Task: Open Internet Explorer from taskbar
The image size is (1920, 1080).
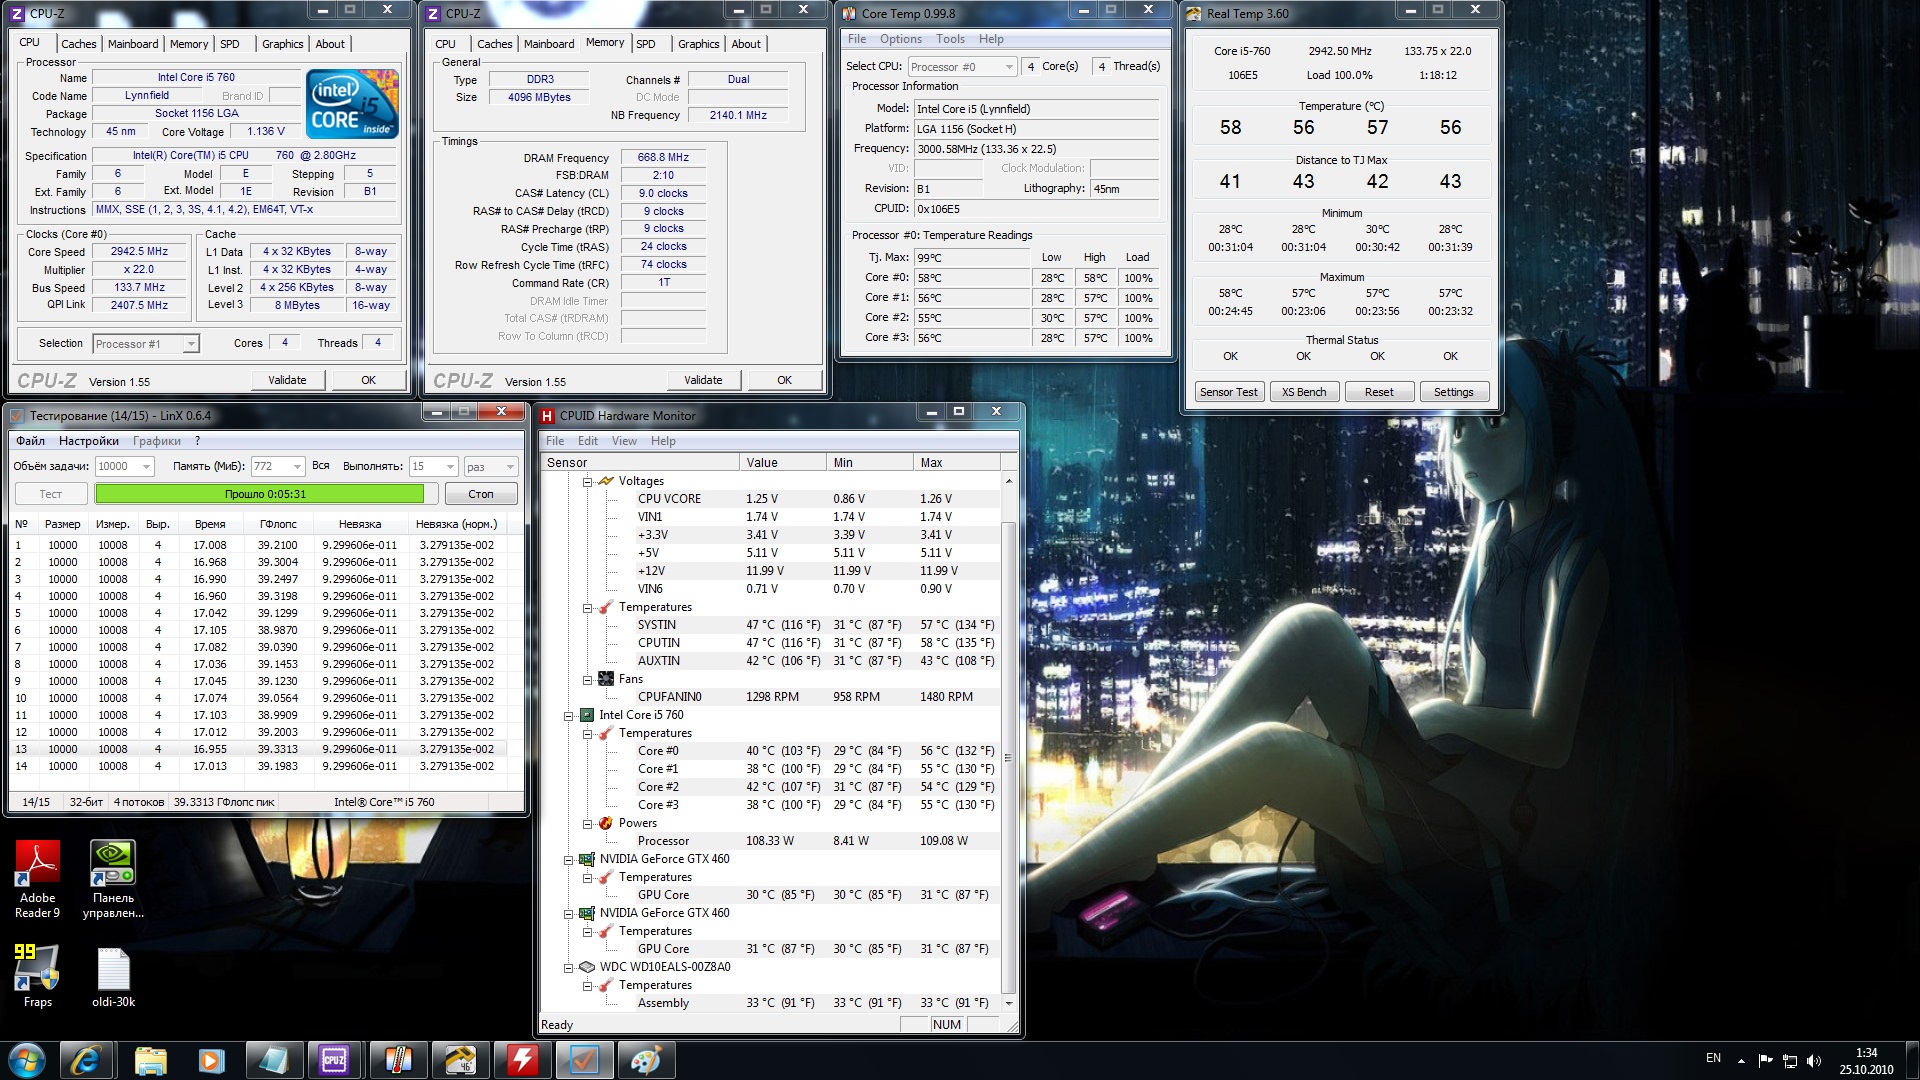Action: pos(86,1060)
